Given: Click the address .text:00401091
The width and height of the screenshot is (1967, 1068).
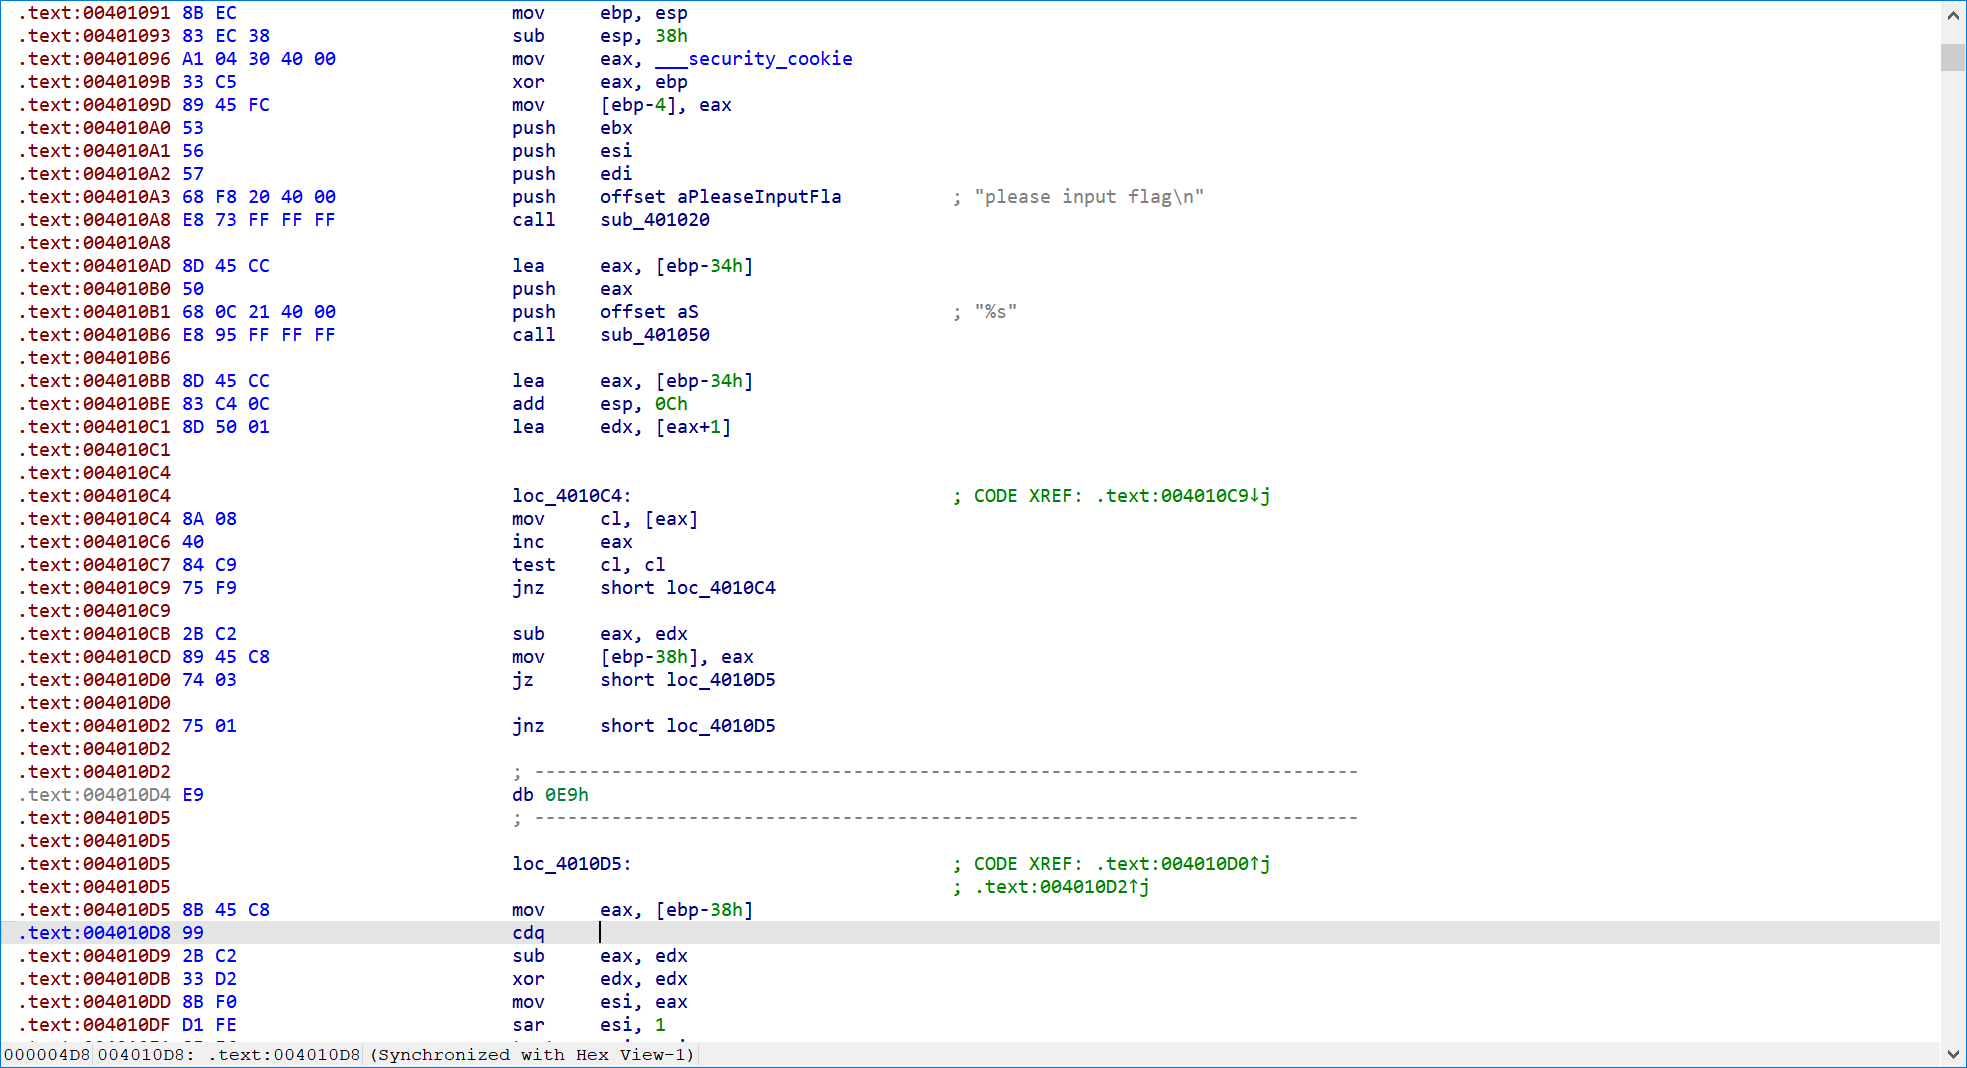Looking at the screenshot, I should 95,13.
